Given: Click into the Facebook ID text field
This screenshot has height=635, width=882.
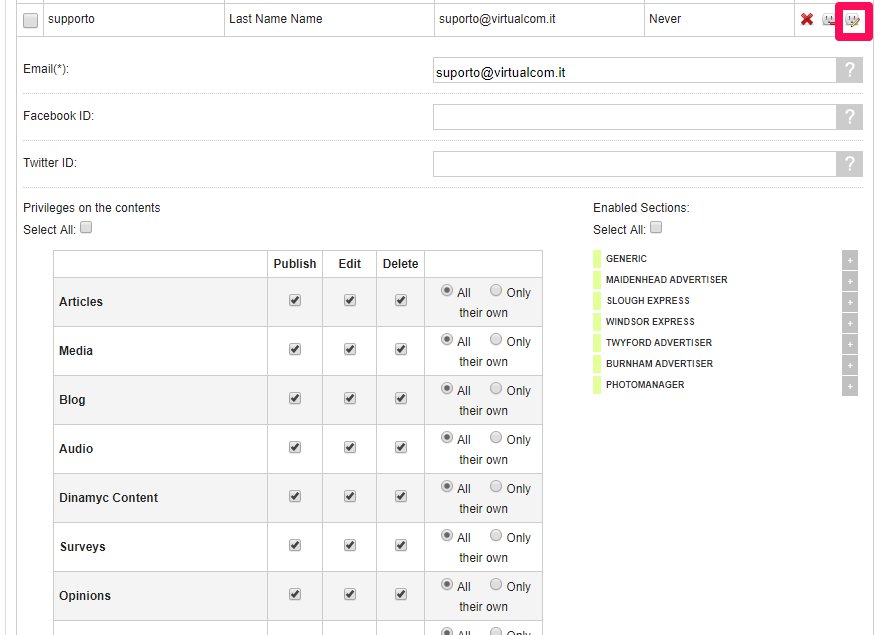Looking at the screenshot, I should 634,117.
